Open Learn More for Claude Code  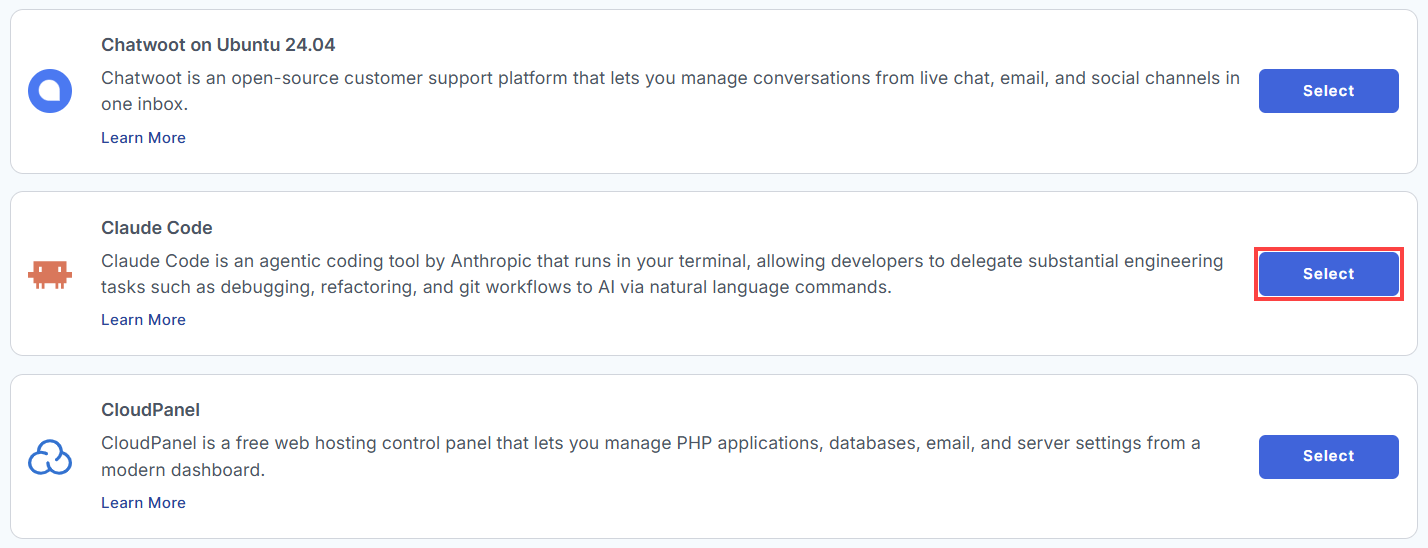click(143, 320)
